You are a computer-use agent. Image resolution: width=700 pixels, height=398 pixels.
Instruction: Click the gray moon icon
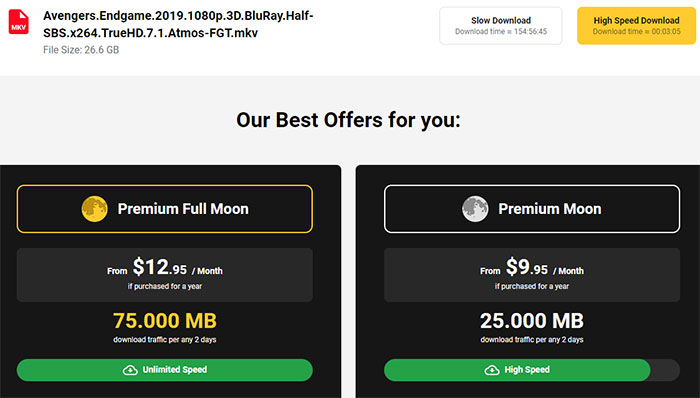[475, 209]
